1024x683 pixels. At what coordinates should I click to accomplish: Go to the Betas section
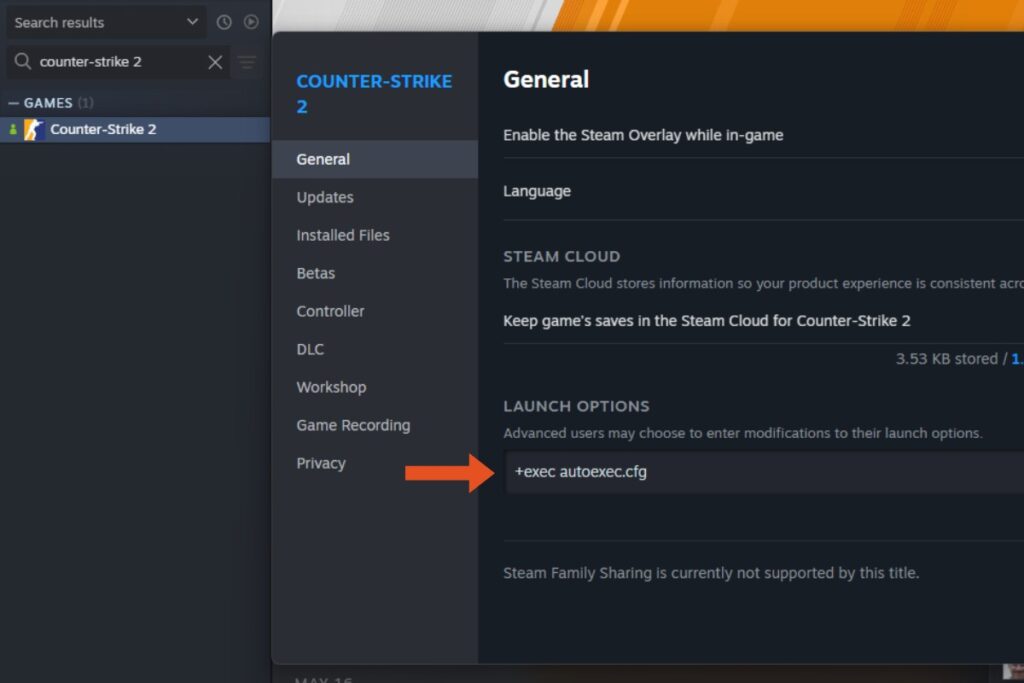(x=315, y=273)
